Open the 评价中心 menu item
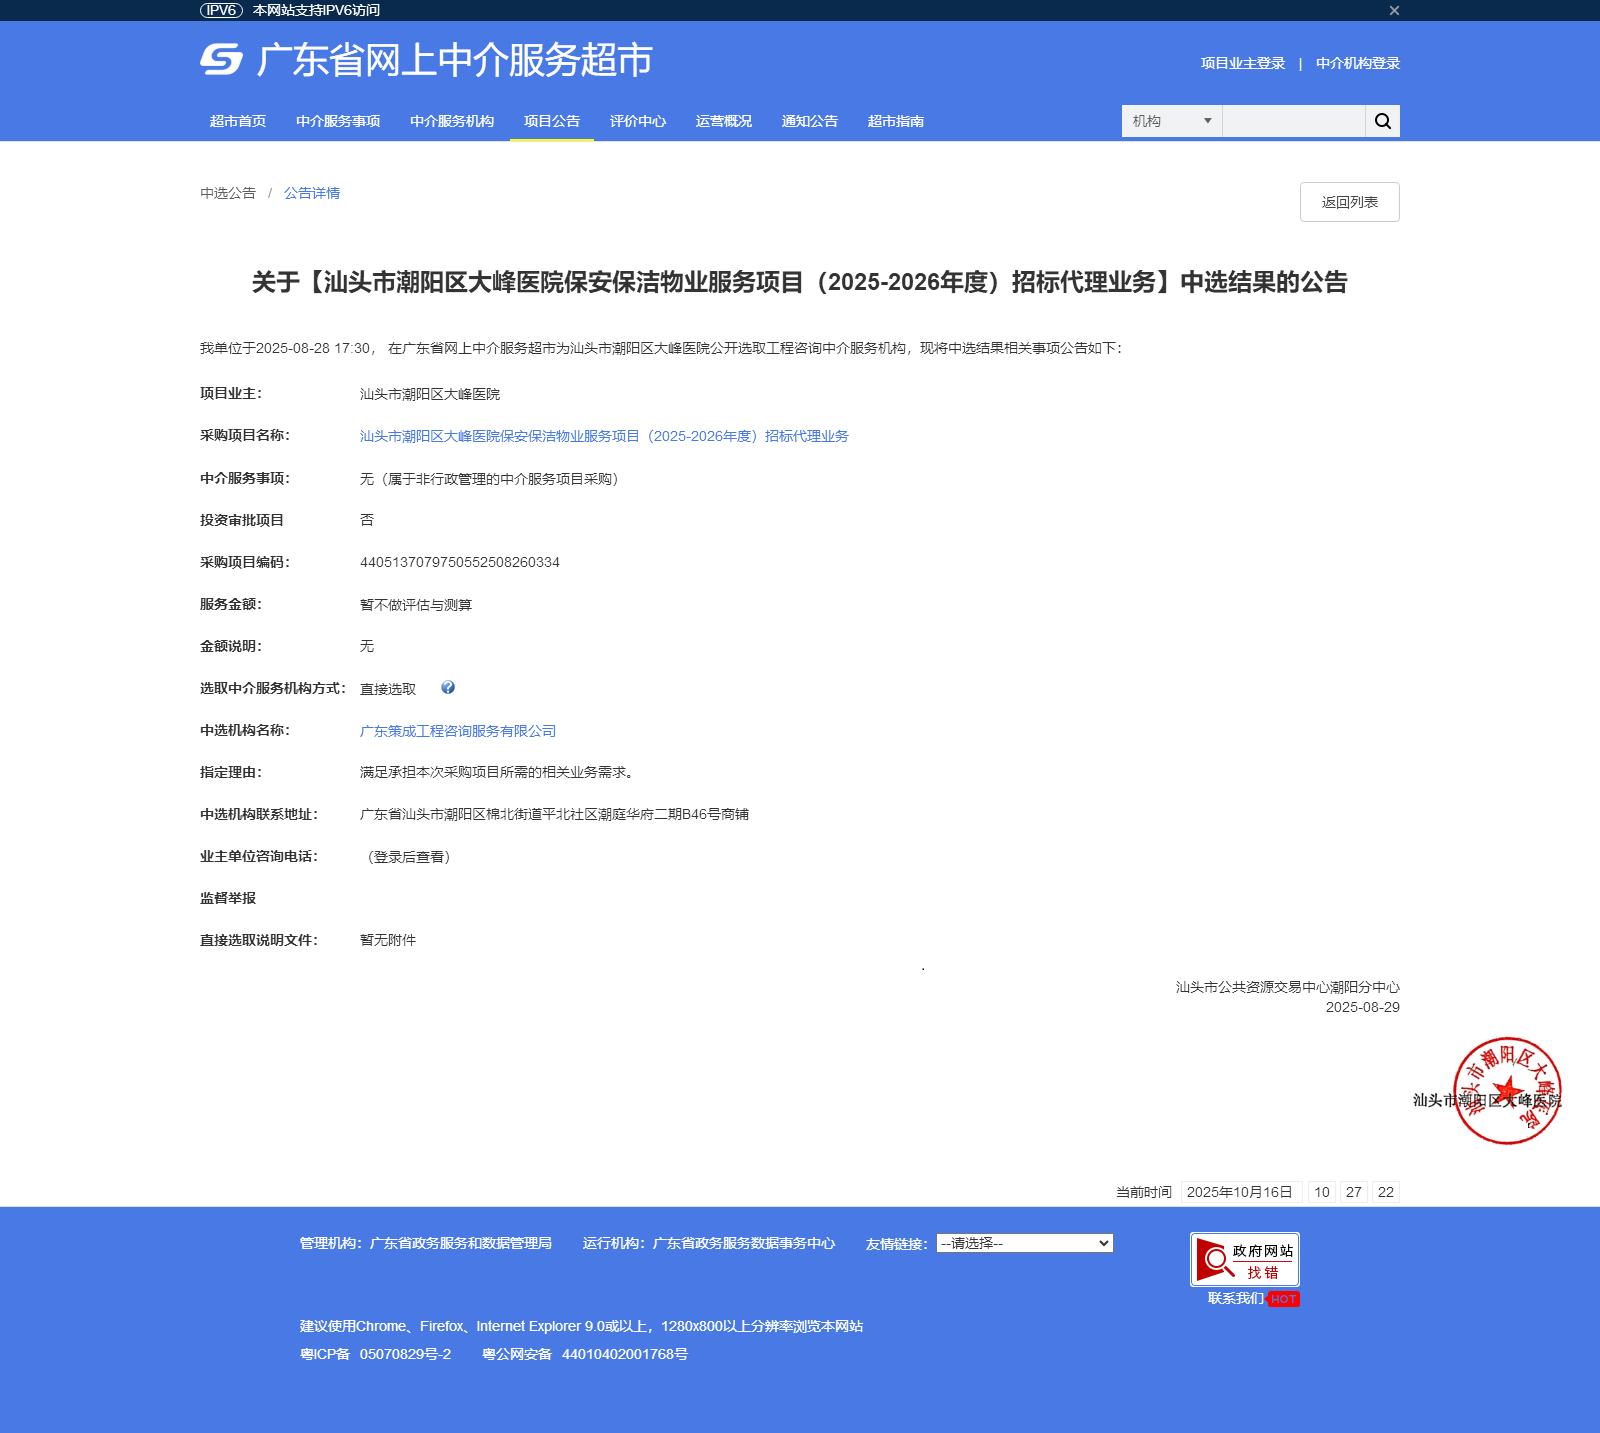 (637, 121)
